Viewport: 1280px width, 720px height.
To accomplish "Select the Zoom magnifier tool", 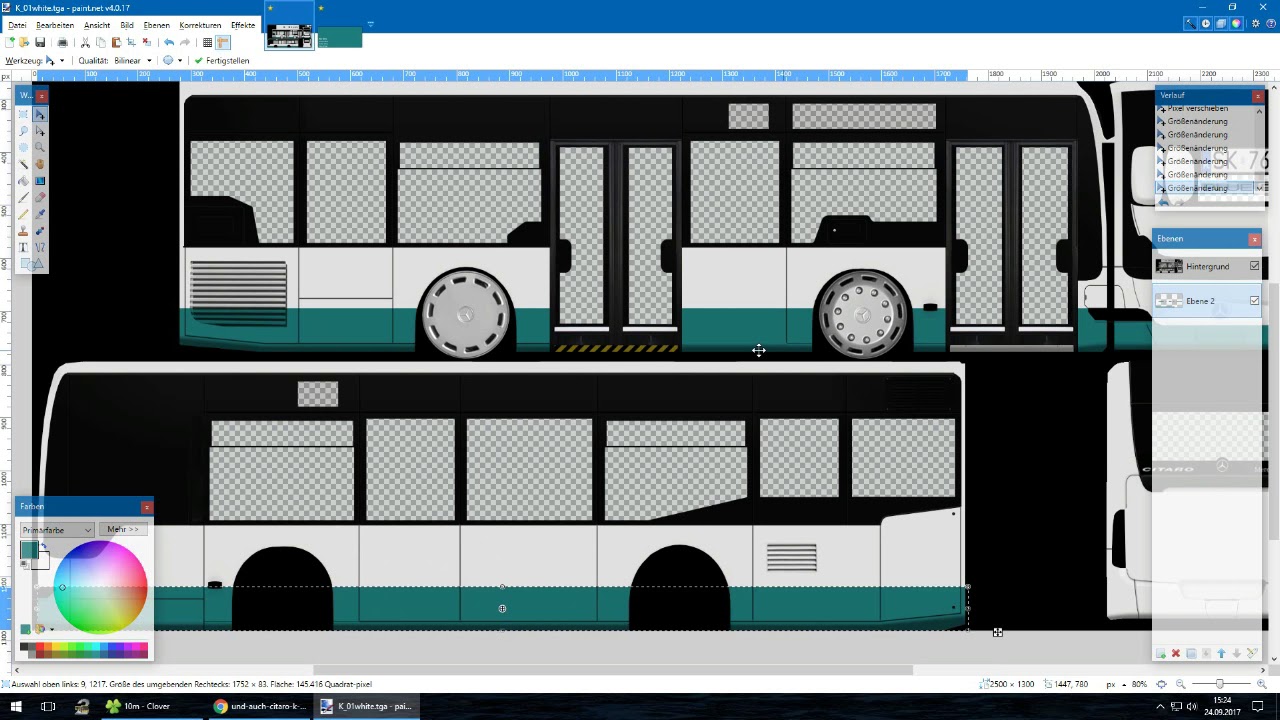I will (x=40, y=148).
